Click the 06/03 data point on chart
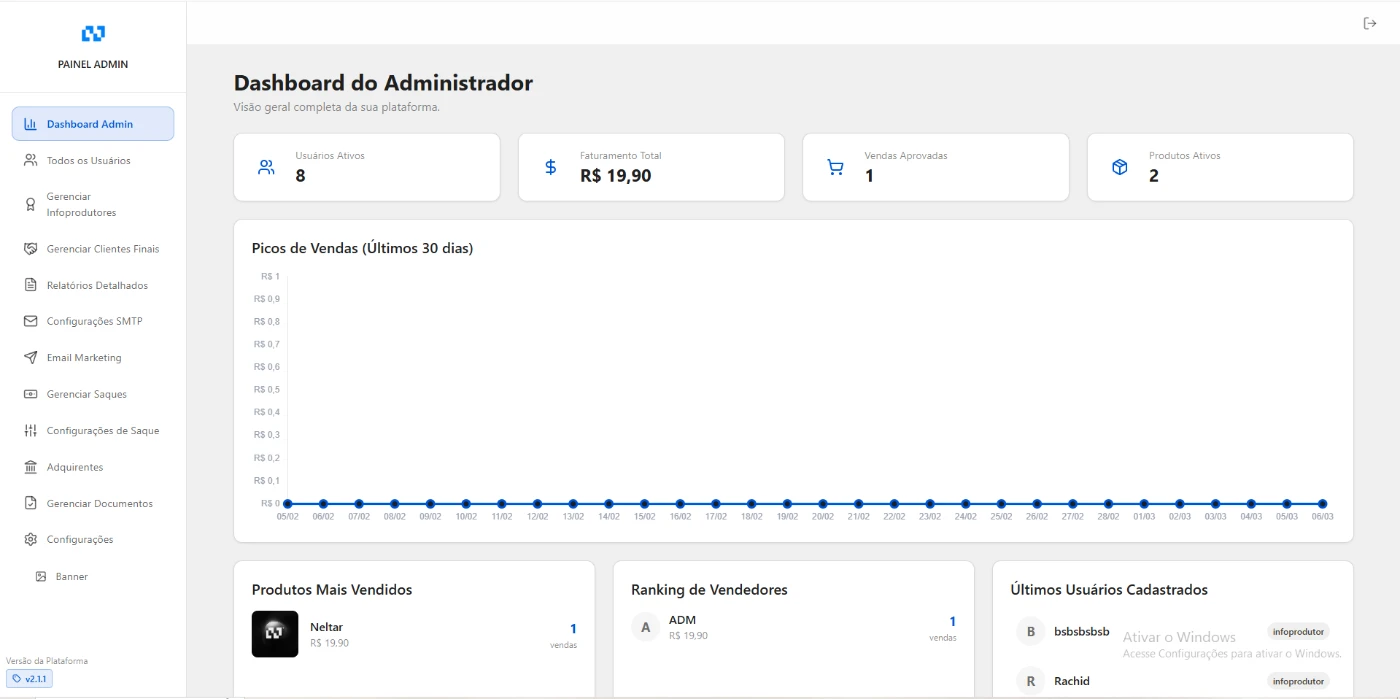1400x699 pixels. coord(1322,504)
